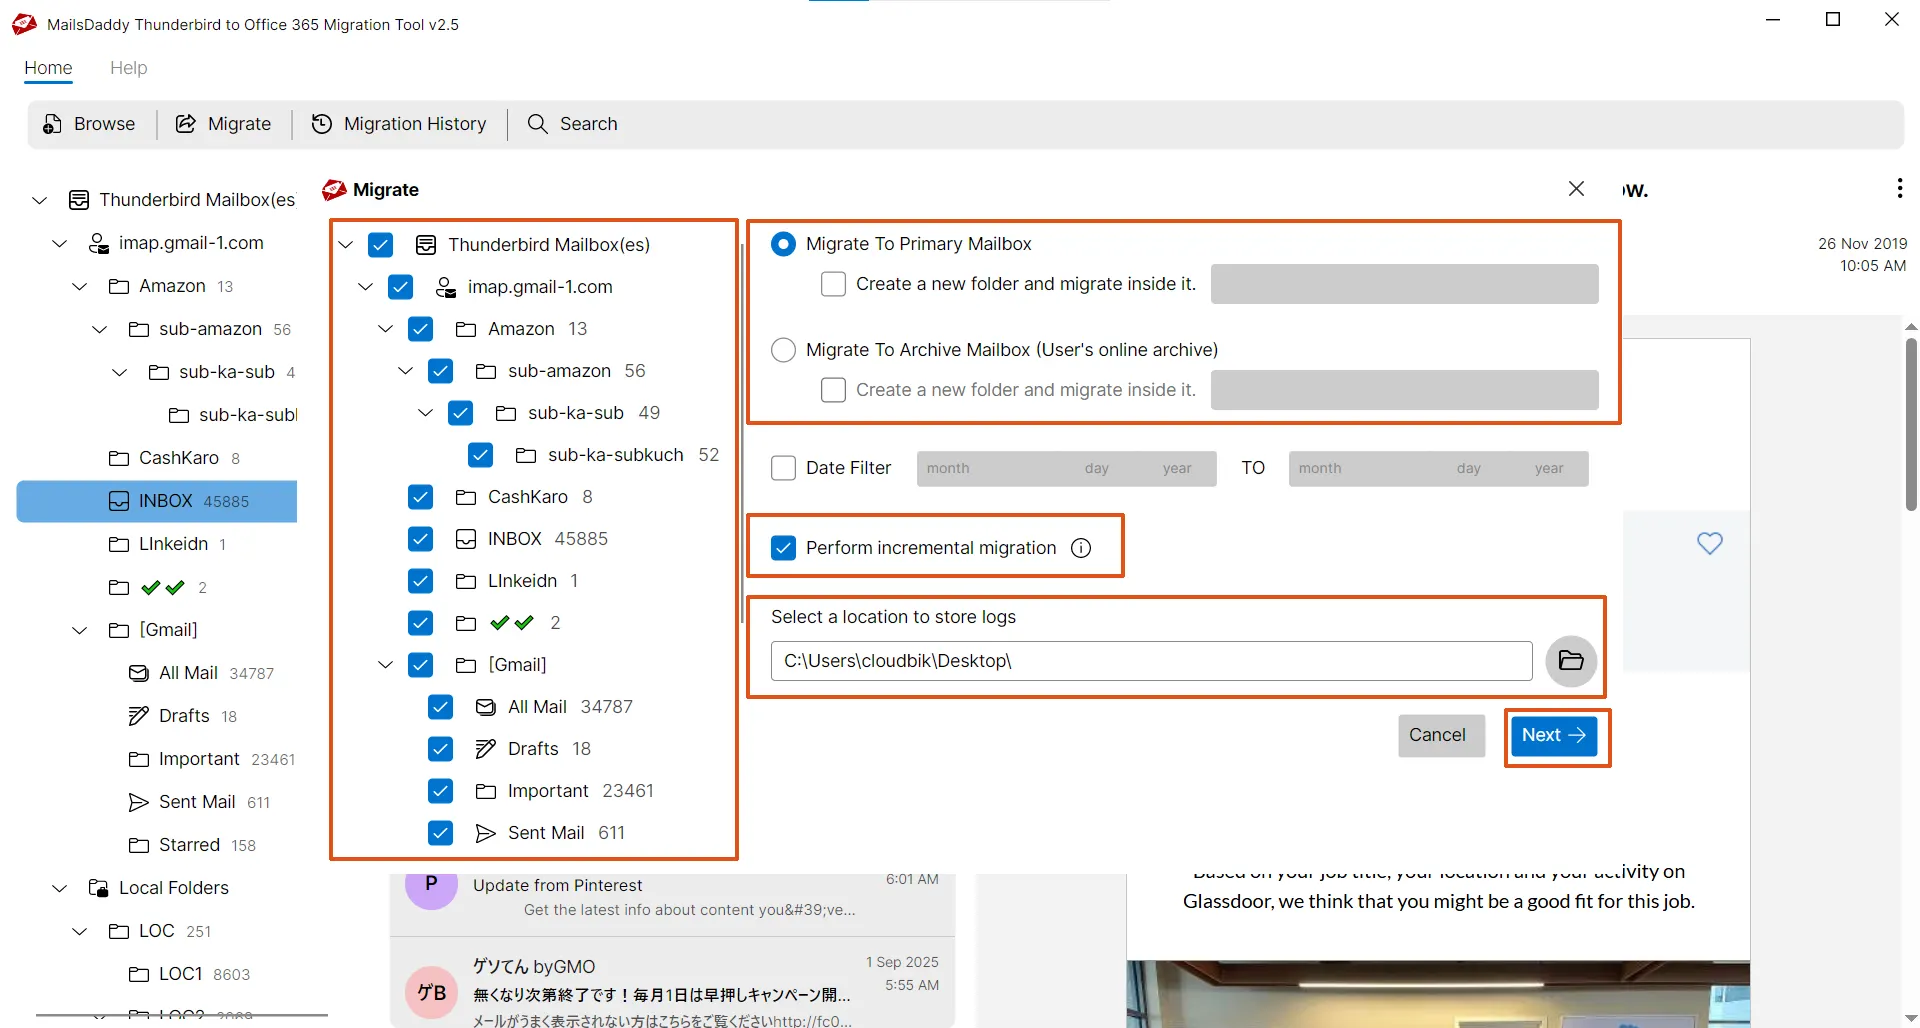The height and width of the screenshot is (1028, 1920).
Task: Switch to the Help tab
Action: [128, 68]
